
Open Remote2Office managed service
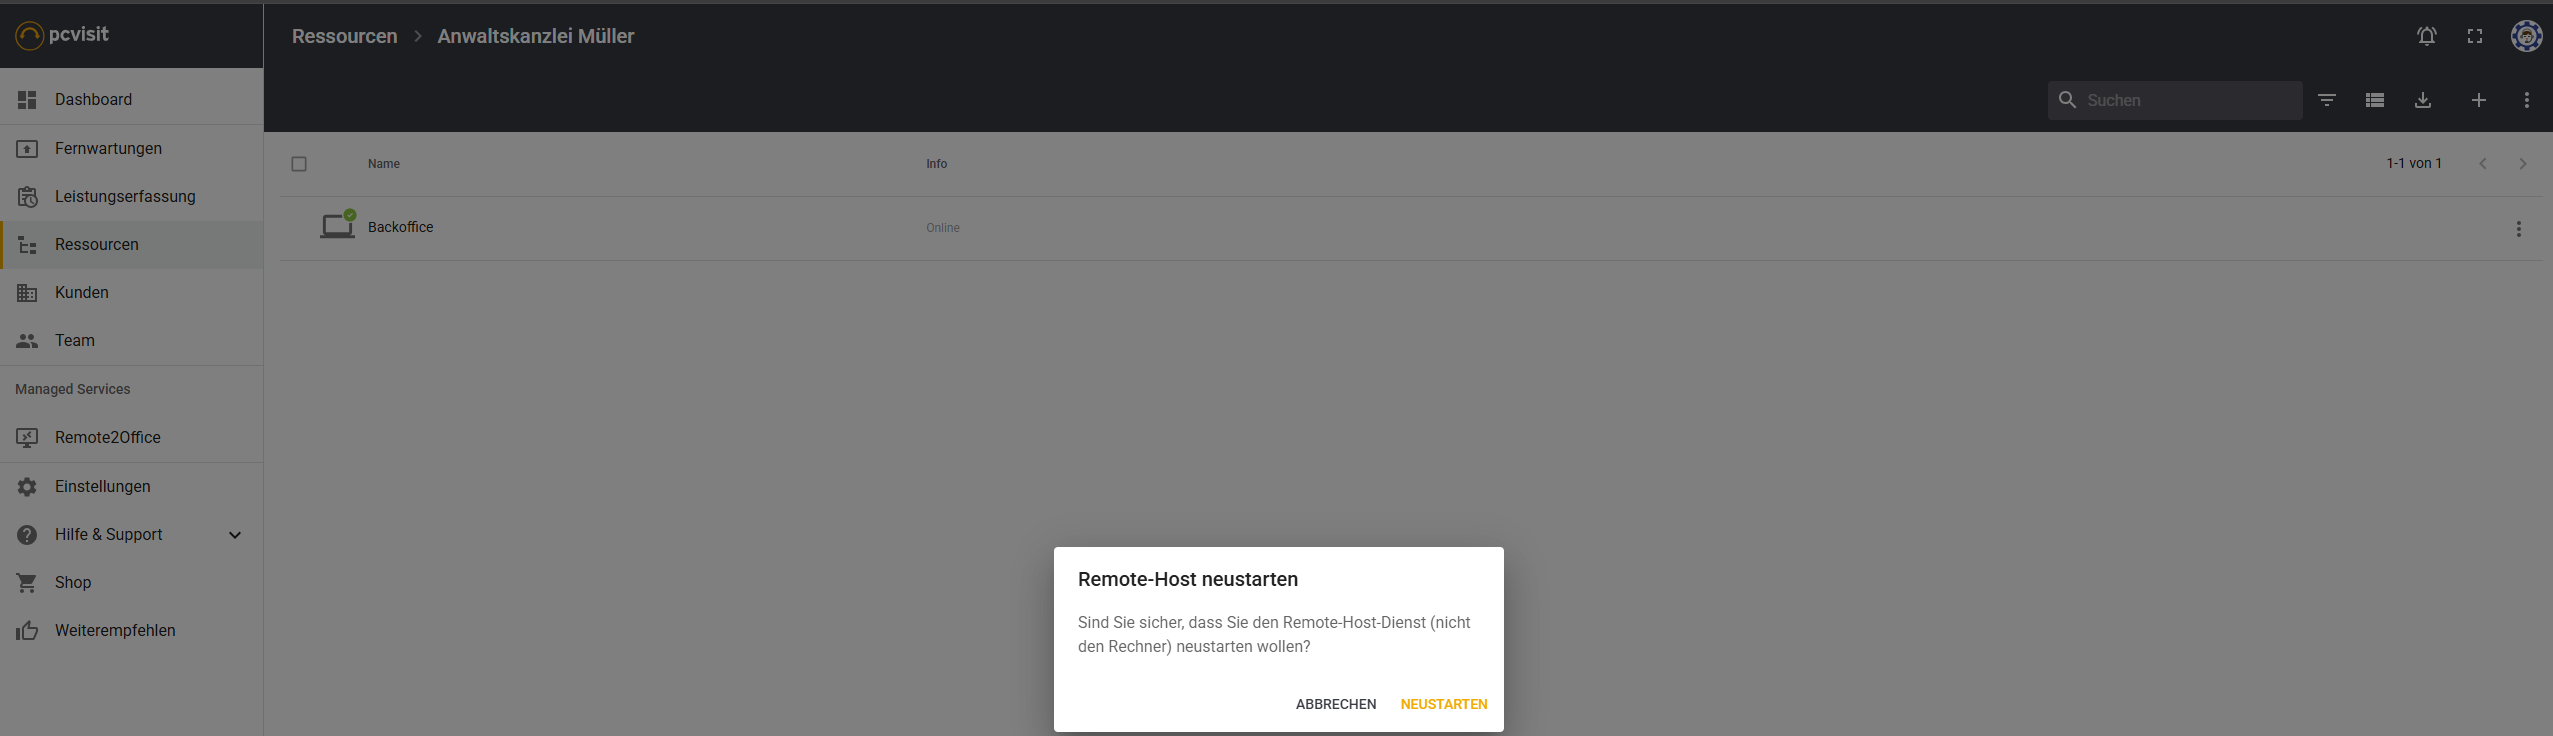point(107,438)
